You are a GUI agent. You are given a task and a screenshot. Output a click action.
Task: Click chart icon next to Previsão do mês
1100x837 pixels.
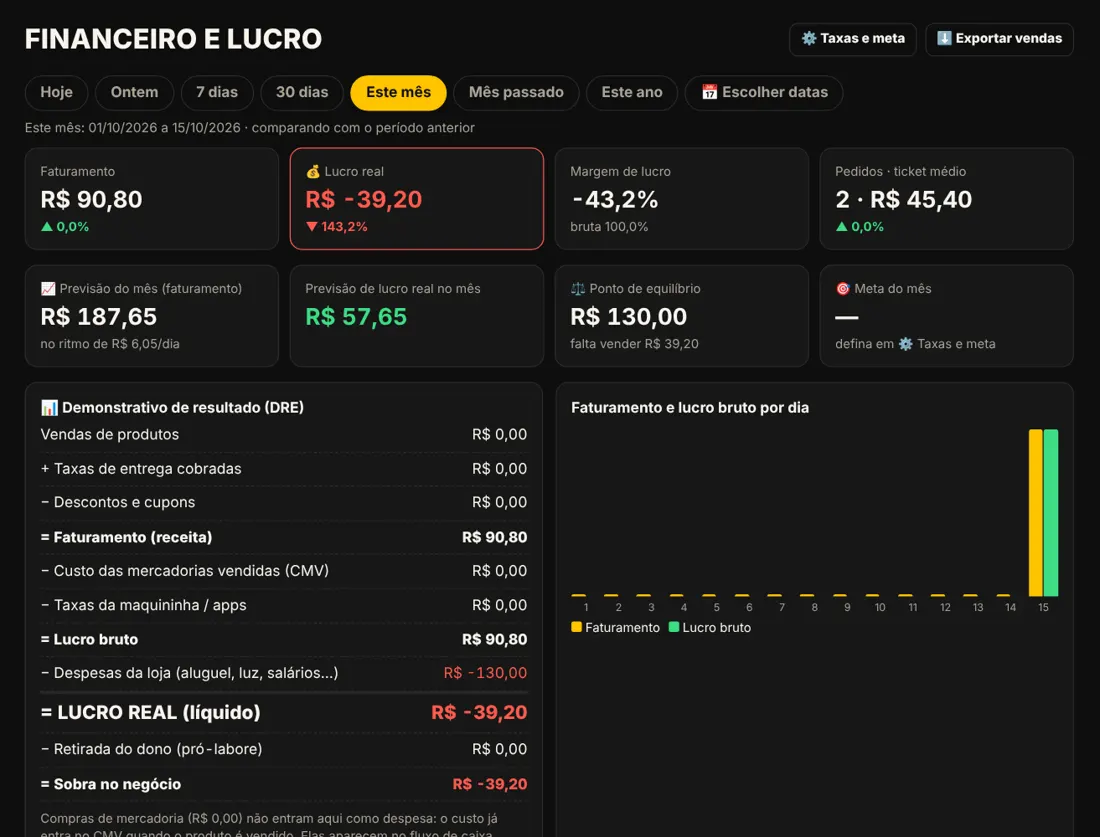tap(48, 288)
